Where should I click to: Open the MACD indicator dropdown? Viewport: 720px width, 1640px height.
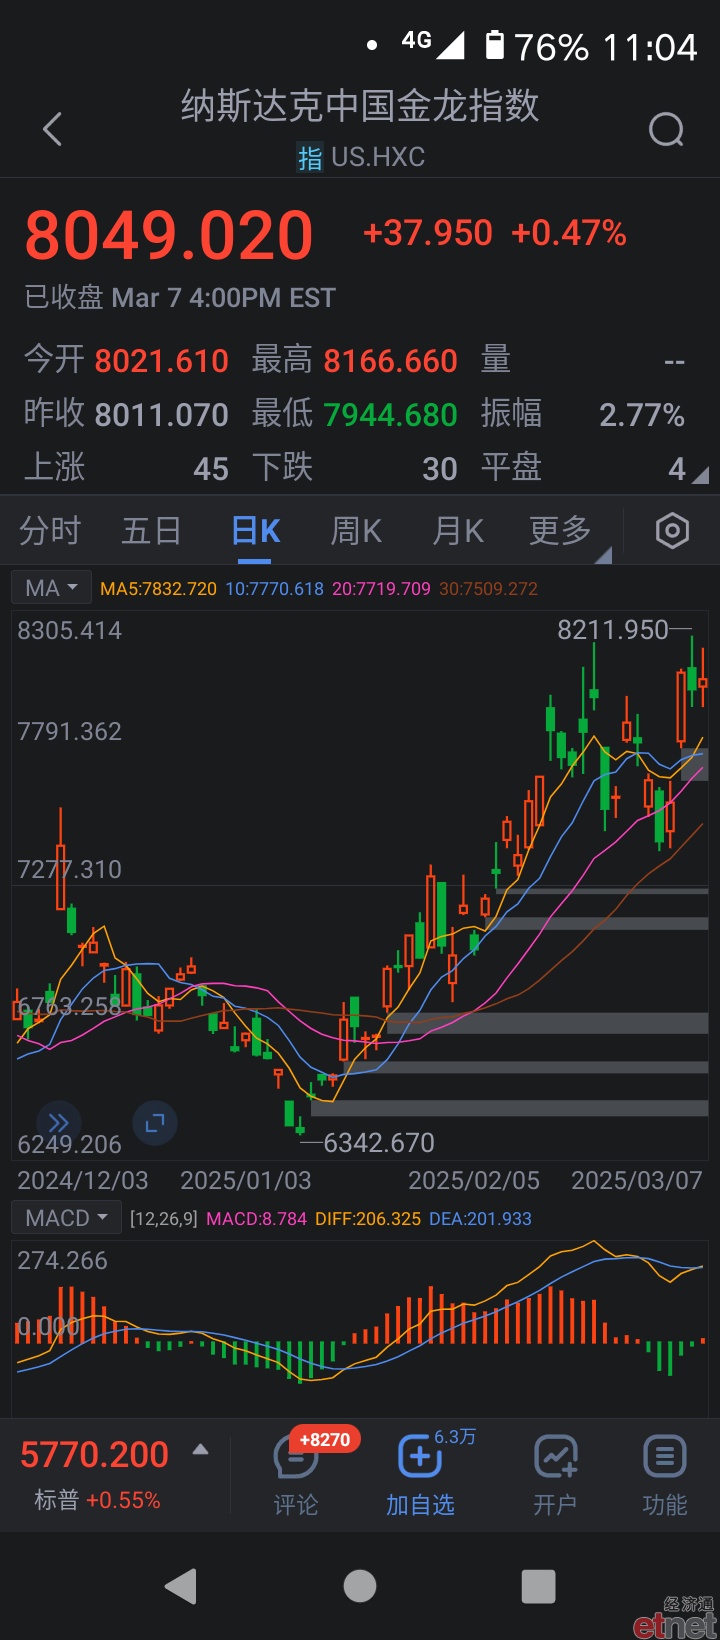coord(67,1218)
